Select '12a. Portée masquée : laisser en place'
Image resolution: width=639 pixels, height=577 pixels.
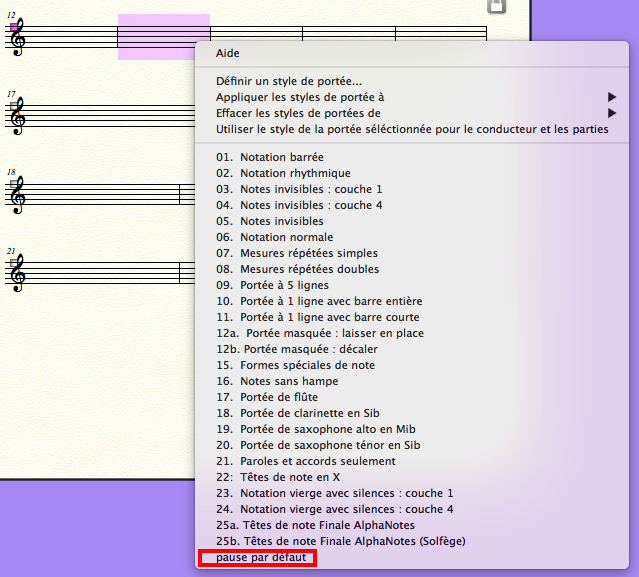click(x=319, y=333)
